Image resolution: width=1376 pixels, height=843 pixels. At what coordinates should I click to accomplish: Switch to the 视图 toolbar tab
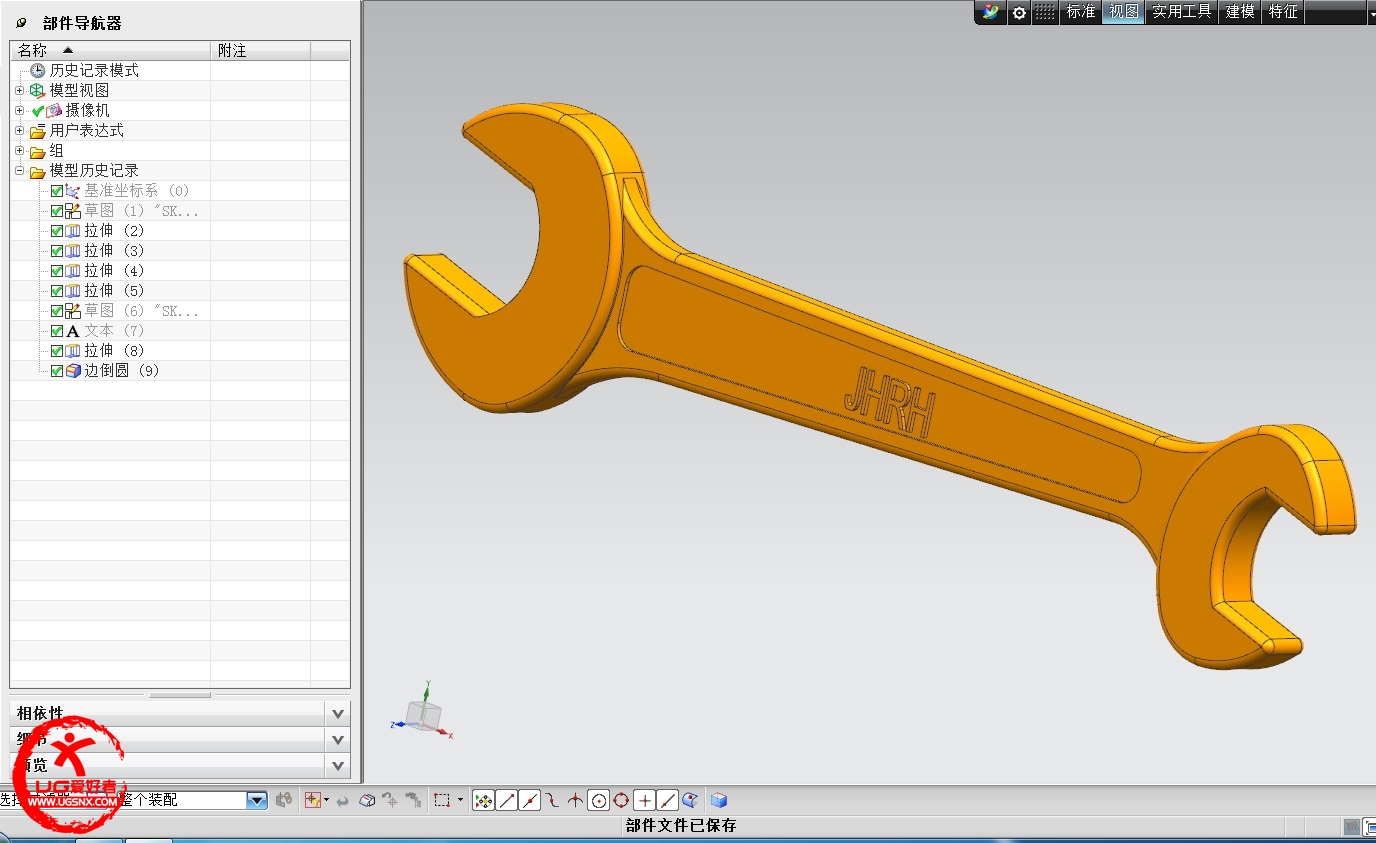pyautogui.click(x=1124, y=12)
